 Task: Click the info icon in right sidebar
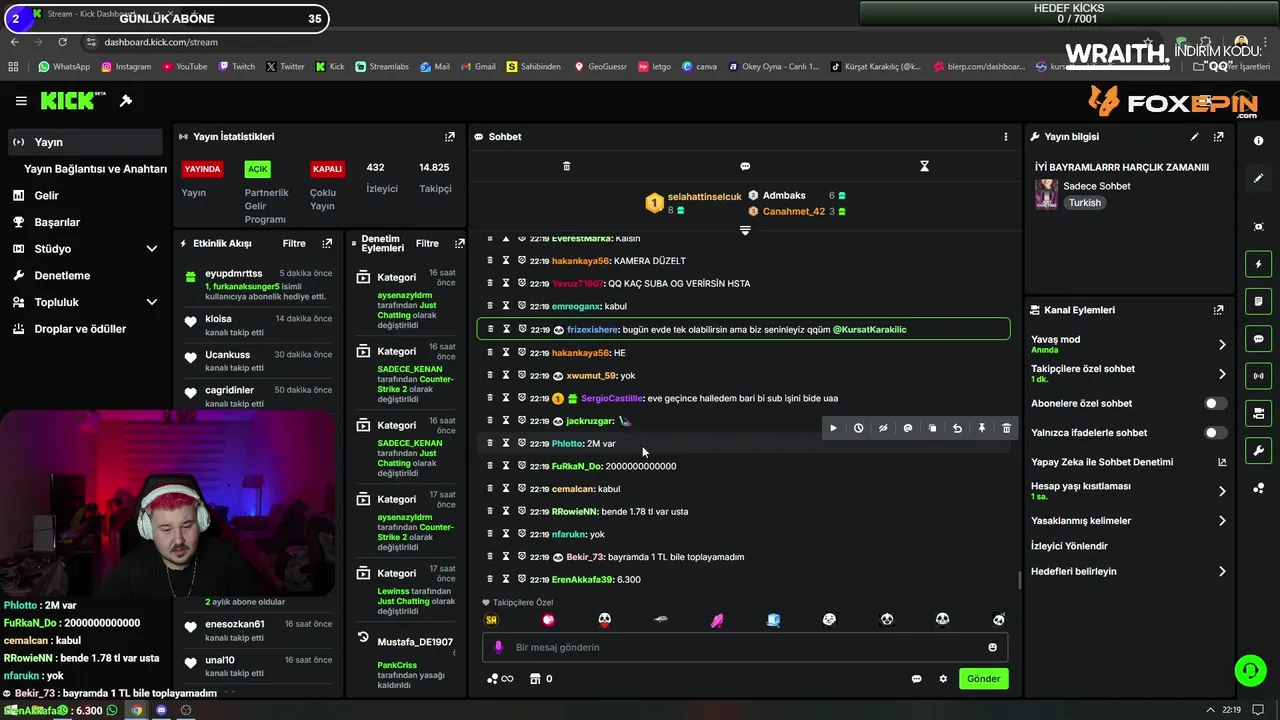(1258, 141)
